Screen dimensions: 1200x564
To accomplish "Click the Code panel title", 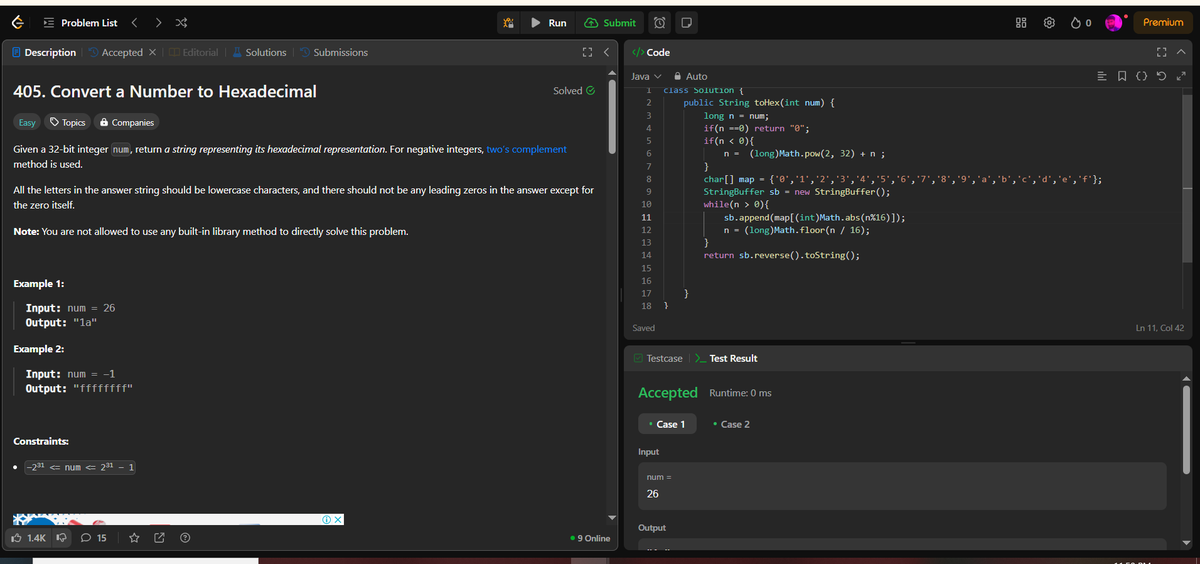I will tap(650, 52).
